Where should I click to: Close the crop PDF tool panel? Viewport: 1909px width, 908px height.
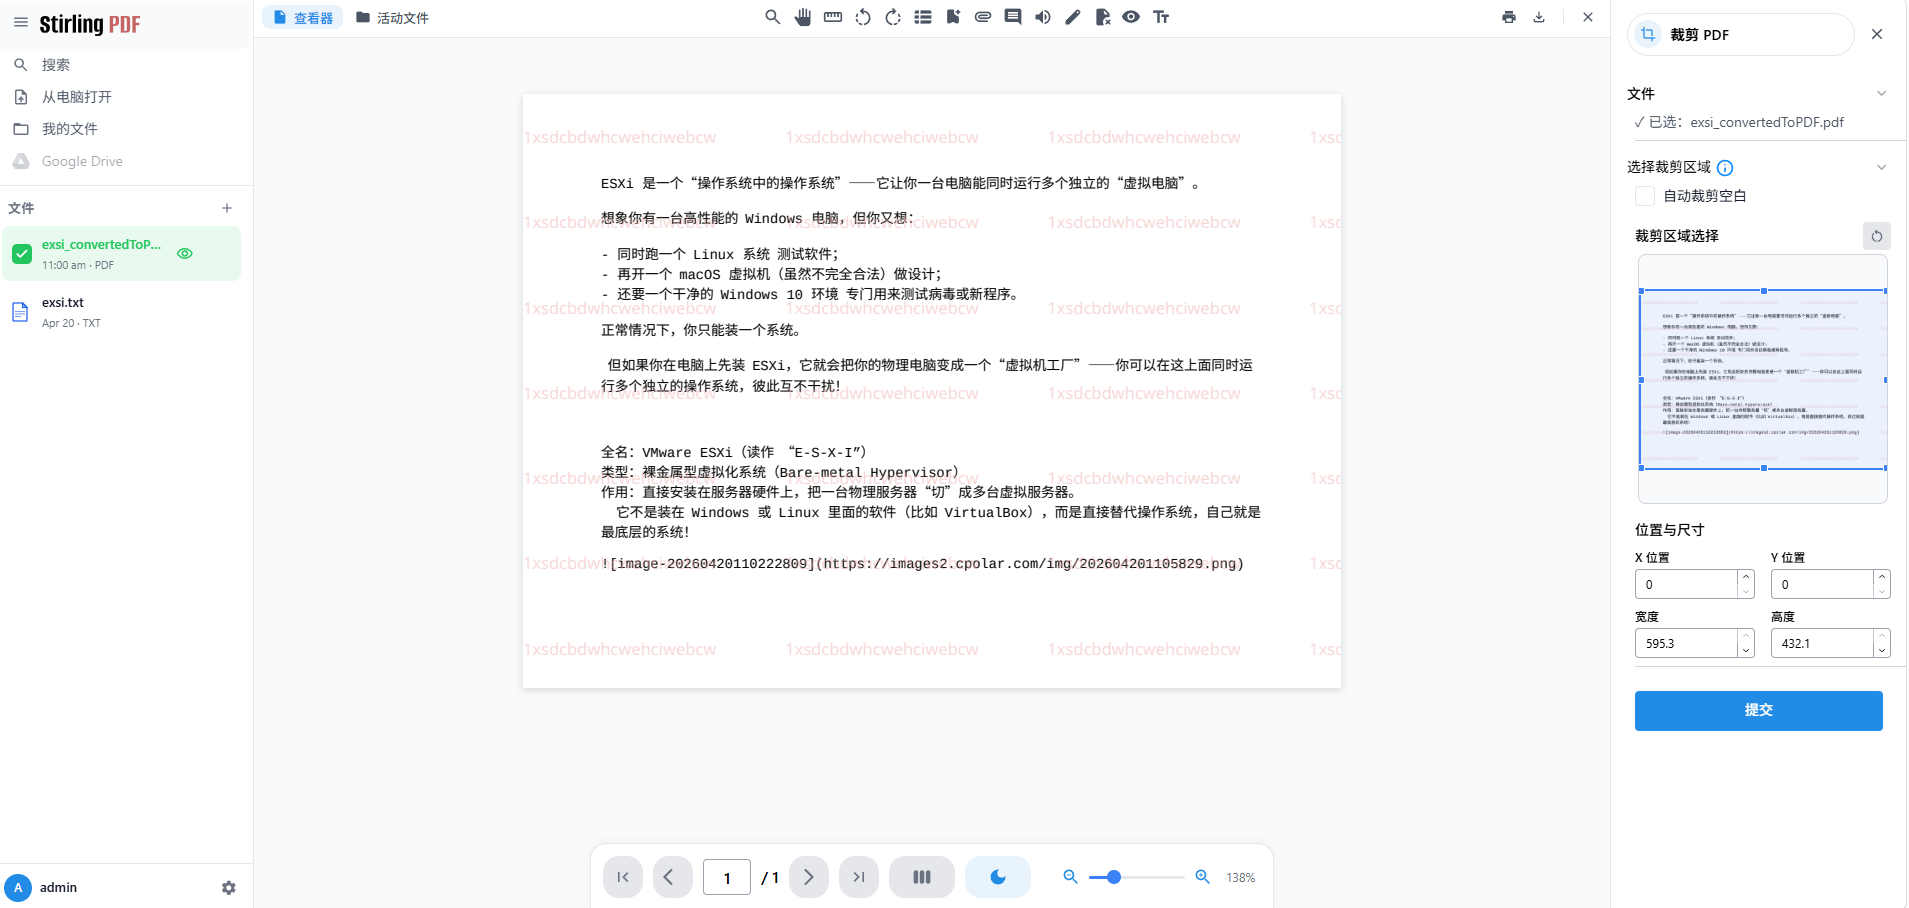click(x=1877, y=34)
